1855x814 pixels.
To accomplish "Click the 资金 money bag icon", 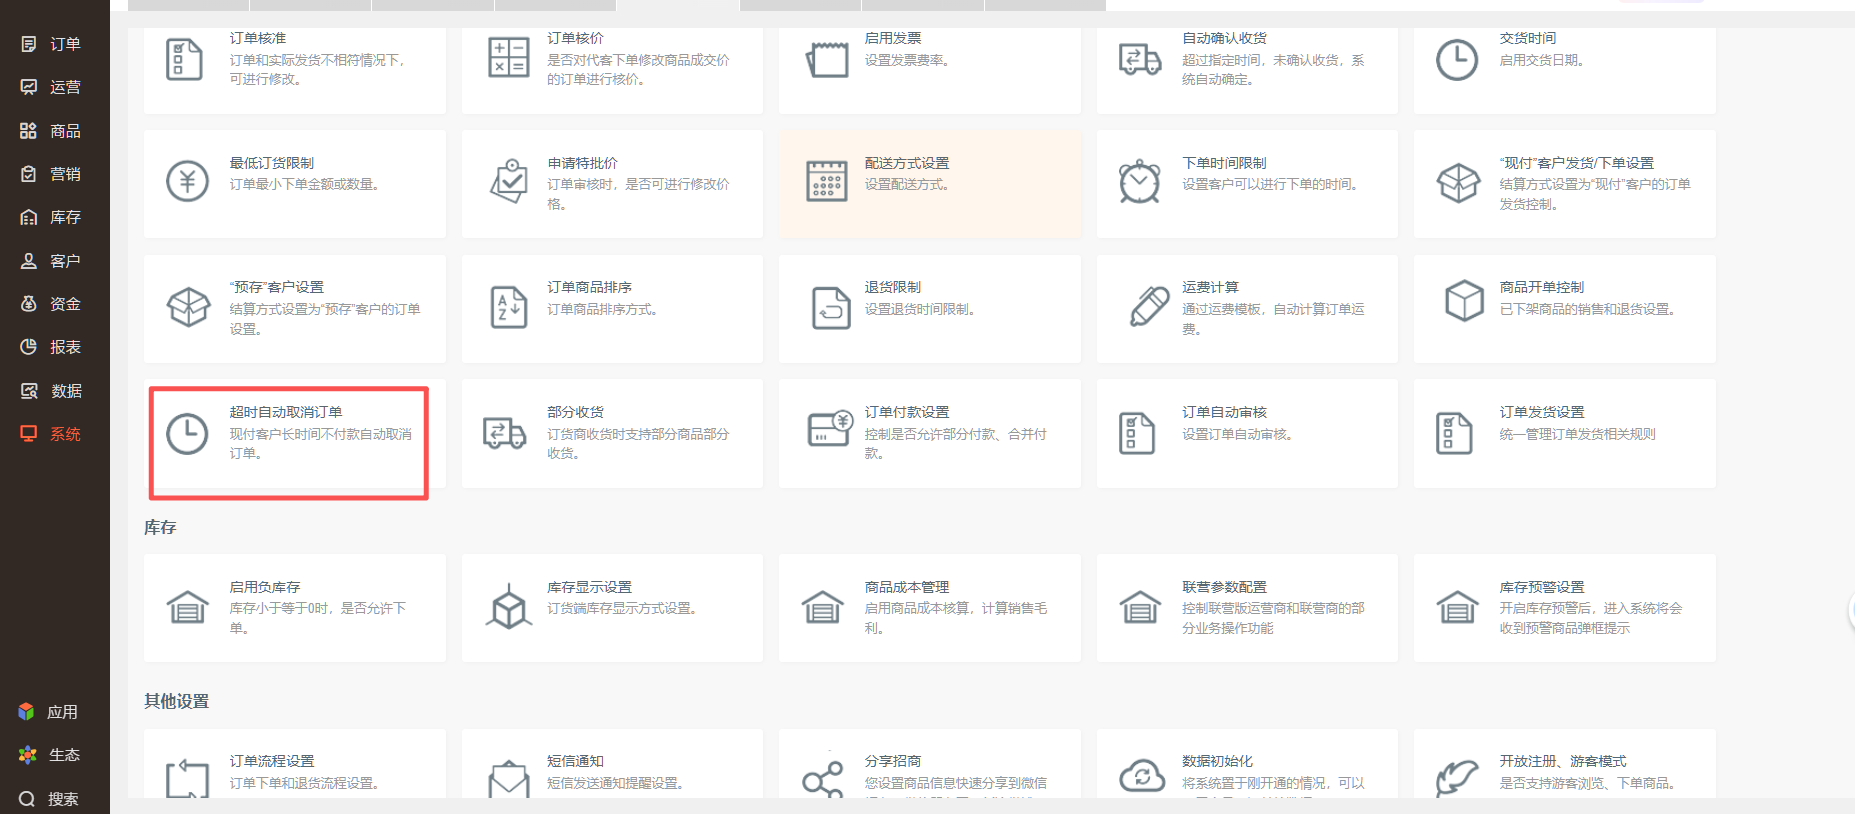I will tap(29, 304).
